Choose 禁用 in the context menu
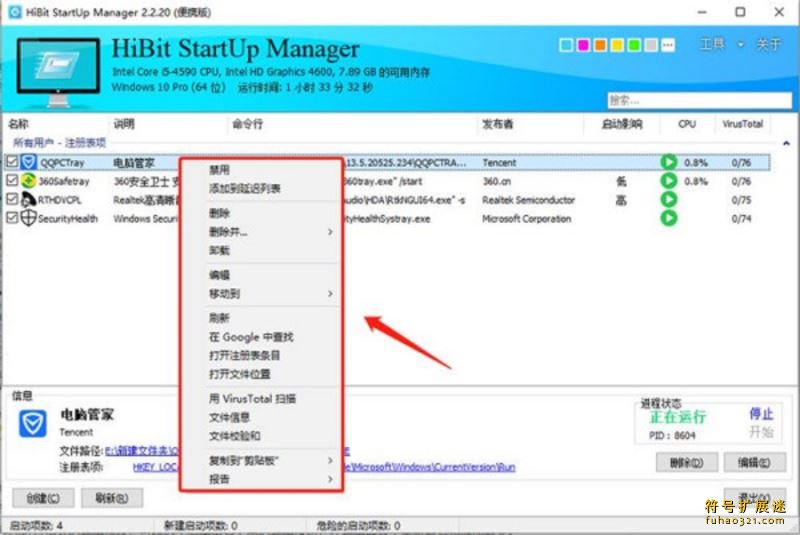This screenshot has height=535, width=800. [x=219, y=170]
